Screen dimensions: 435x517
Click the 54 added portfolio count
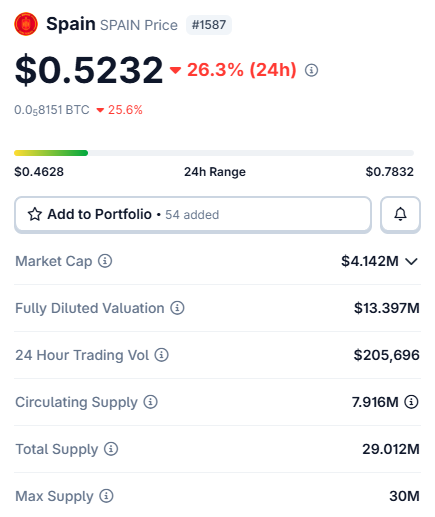point(192,215)
